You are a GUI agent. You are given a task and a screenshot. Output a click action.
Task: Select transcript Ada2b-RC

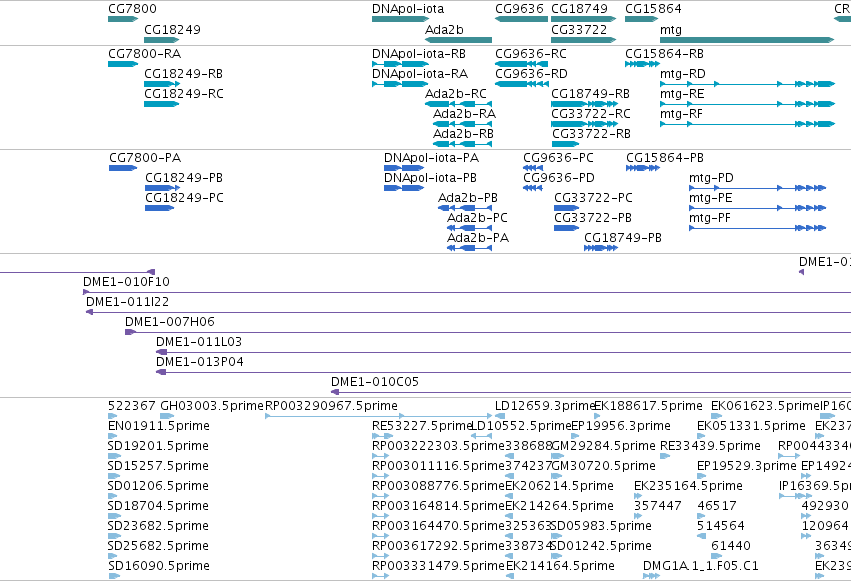coord(458,104)
